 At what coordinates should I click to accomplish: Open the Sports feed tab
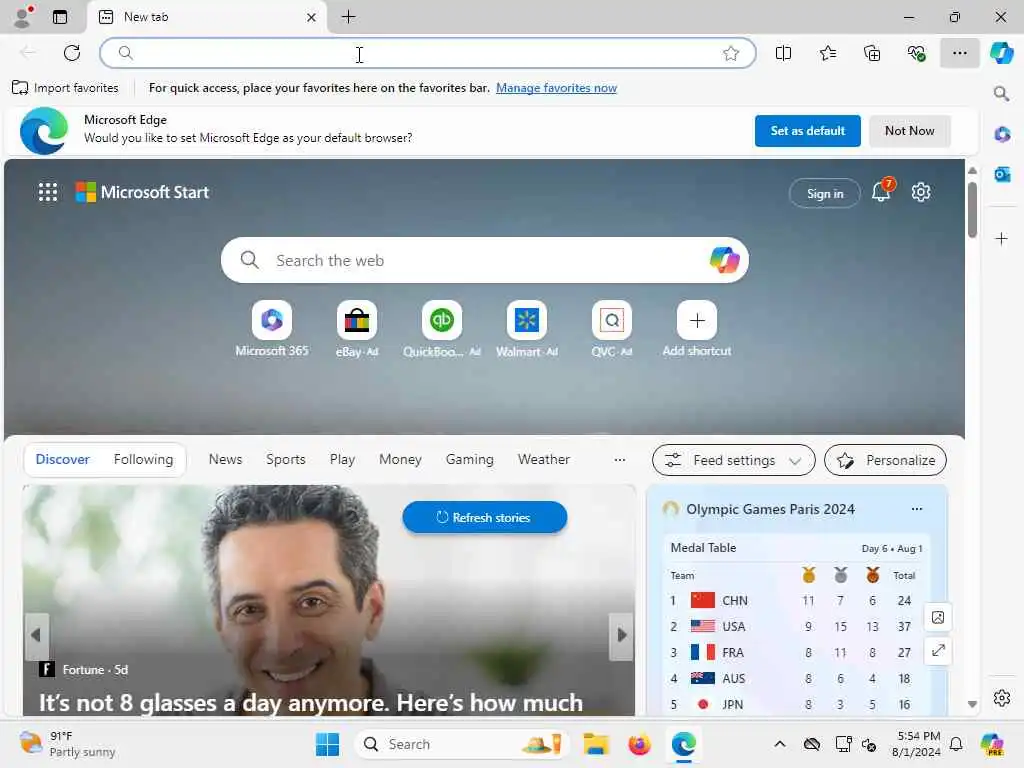285,459
